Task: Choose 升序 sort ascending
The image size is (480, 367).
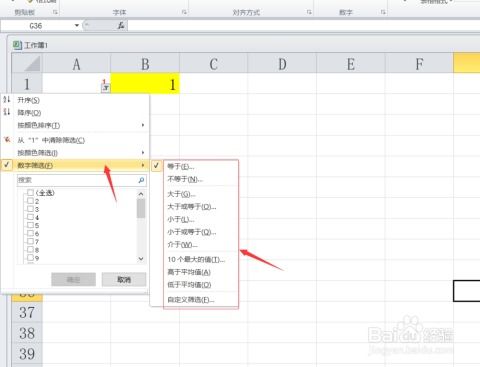Action: (x=75, y=100)
